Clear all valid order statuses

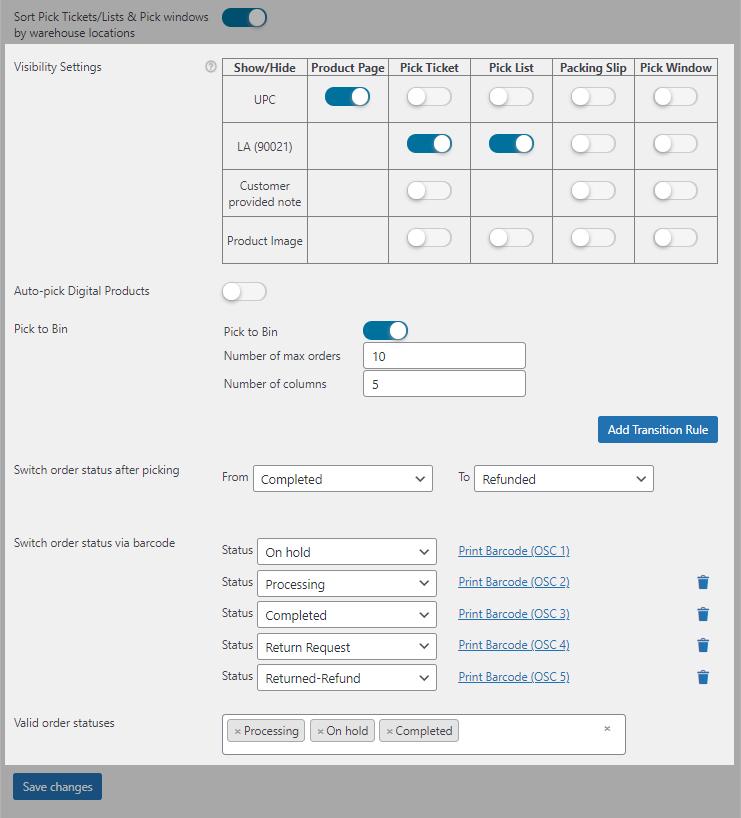tap(607, 729)
